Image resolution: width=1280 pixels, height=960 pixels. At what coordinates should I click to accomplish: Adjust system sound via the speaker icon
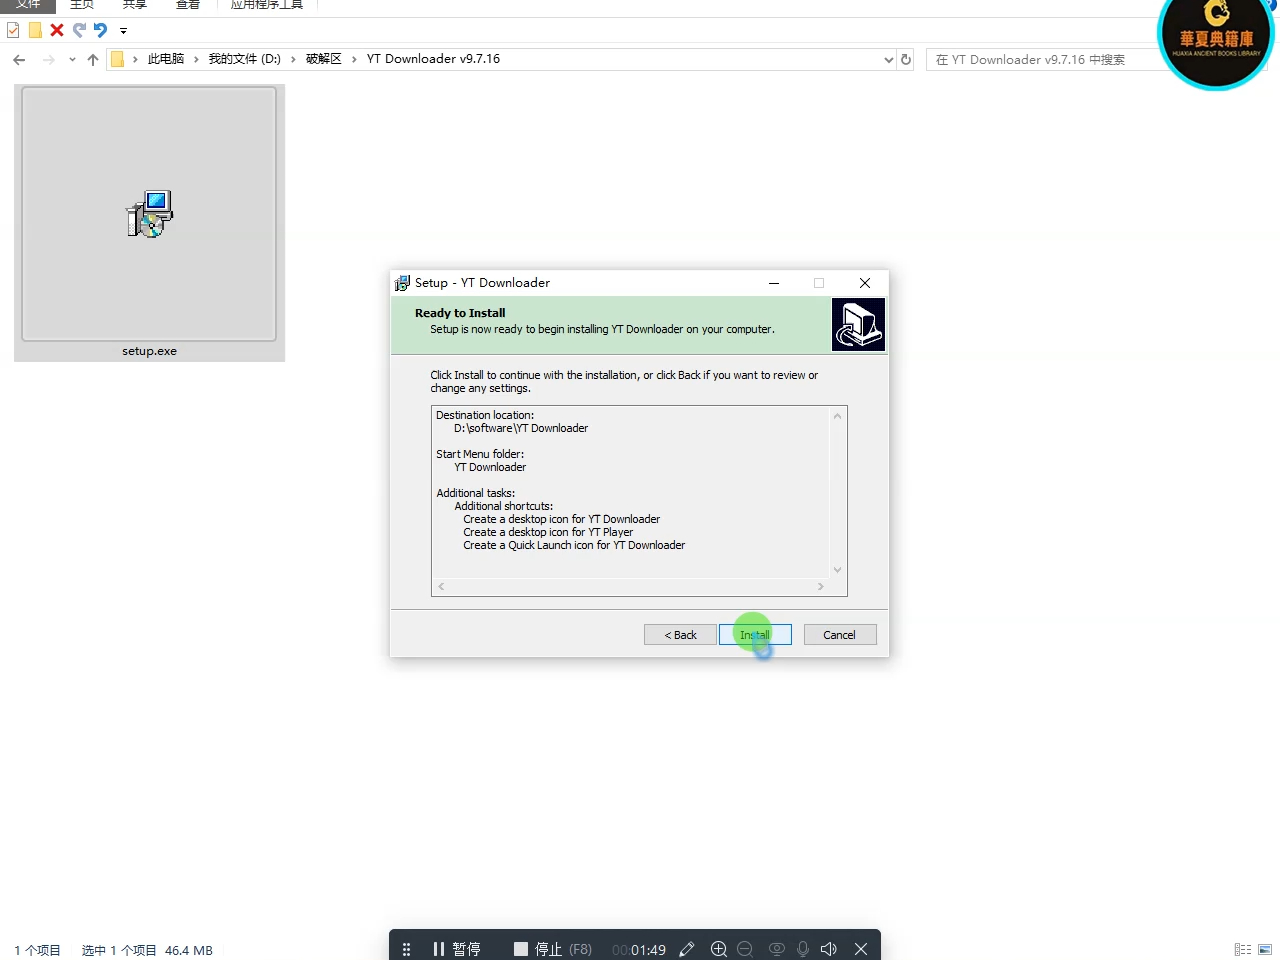pos(829,949)
